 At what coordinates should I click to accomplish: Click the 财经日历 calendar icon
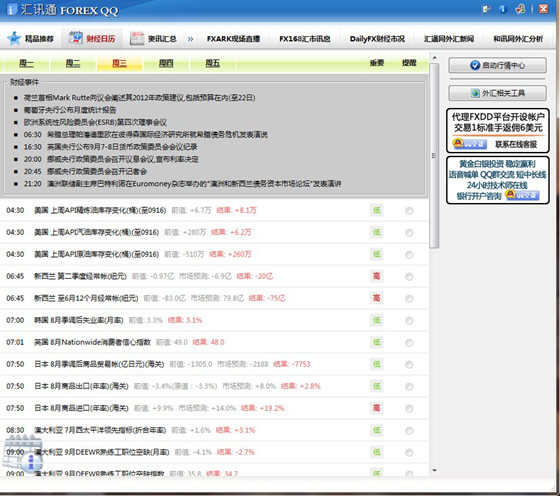(x=75, y=38)
